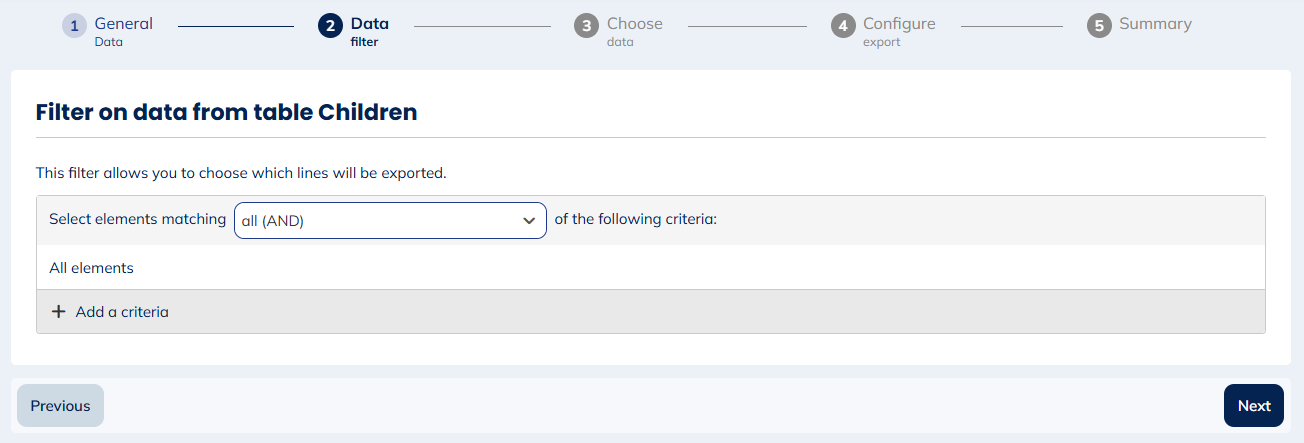Click the 'Add a criteria' text link
The width and height of the screenshot is (1304, 443).
(122, 312)
